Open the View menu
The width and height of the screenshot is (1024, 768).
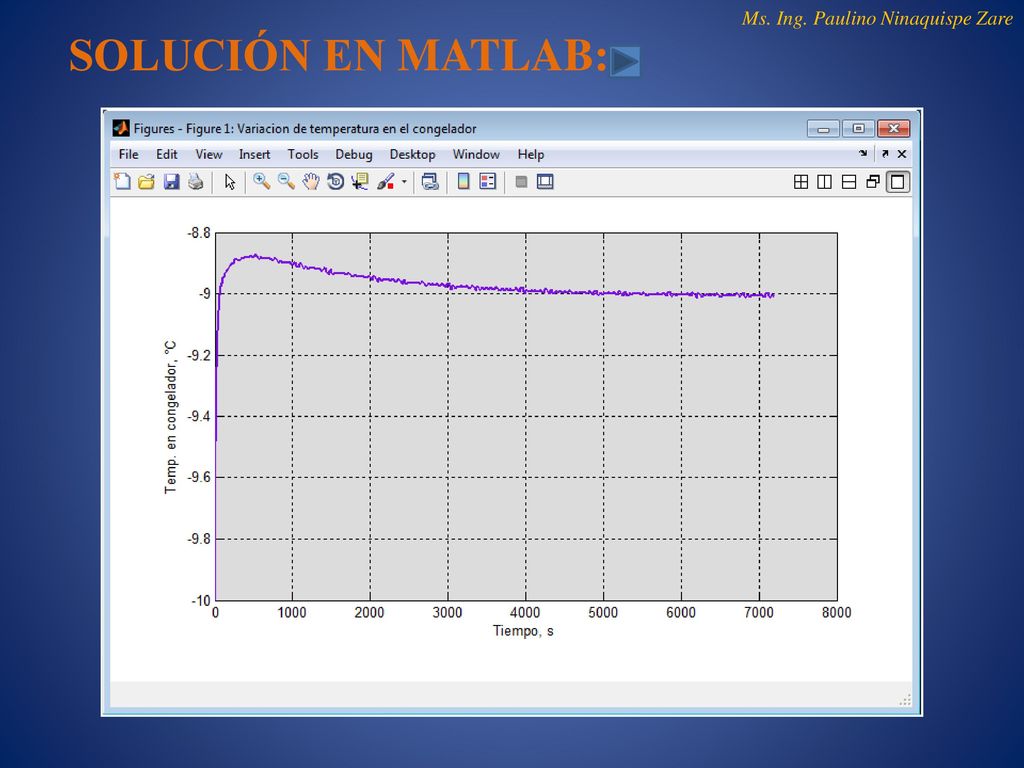(209, 154)
